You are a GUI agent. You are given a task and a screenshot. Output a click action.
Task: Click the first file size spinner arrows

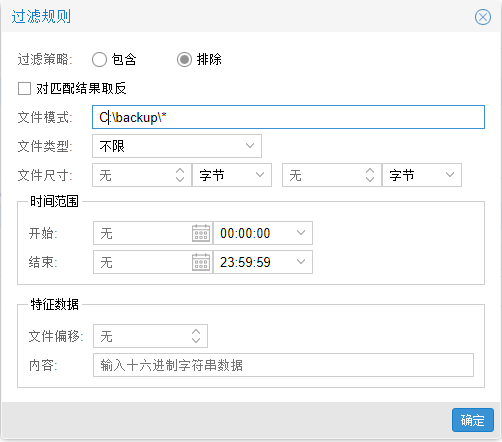click(180, 175)
